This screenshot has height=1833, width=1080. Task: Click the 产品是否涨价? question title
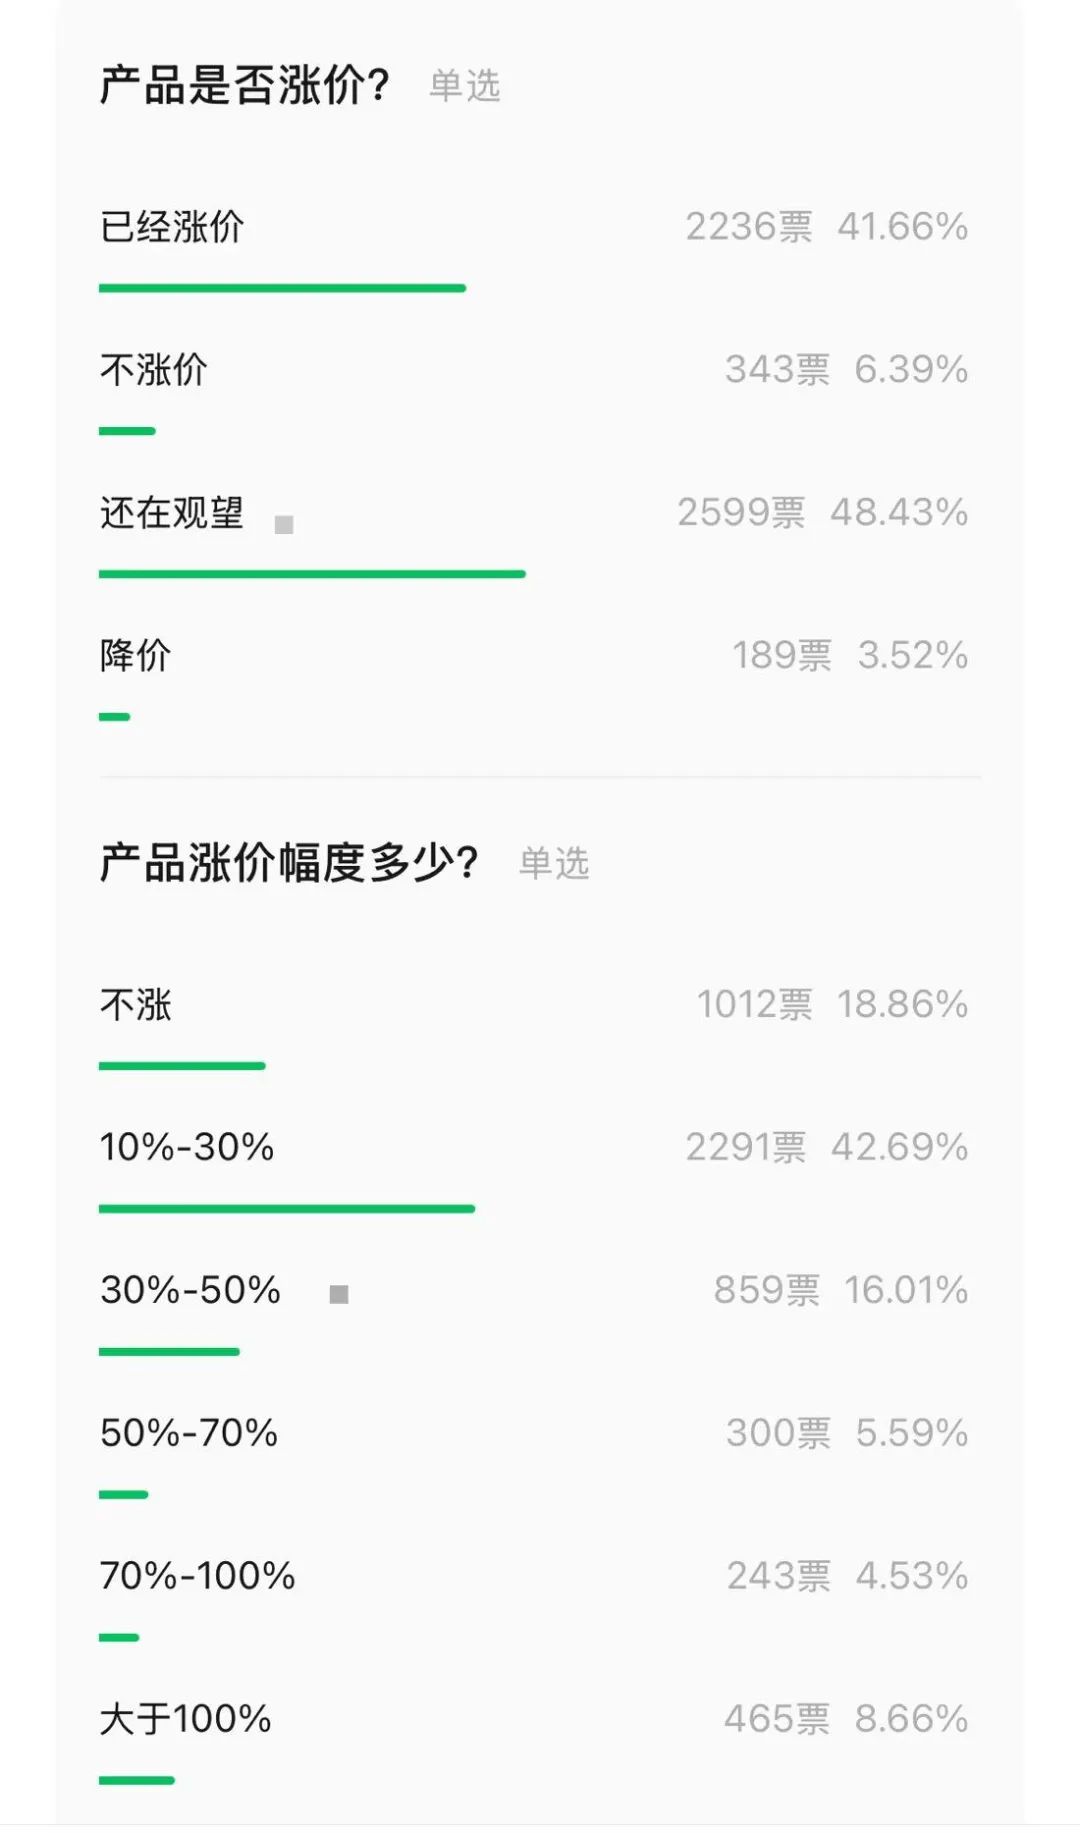[245, 85]
